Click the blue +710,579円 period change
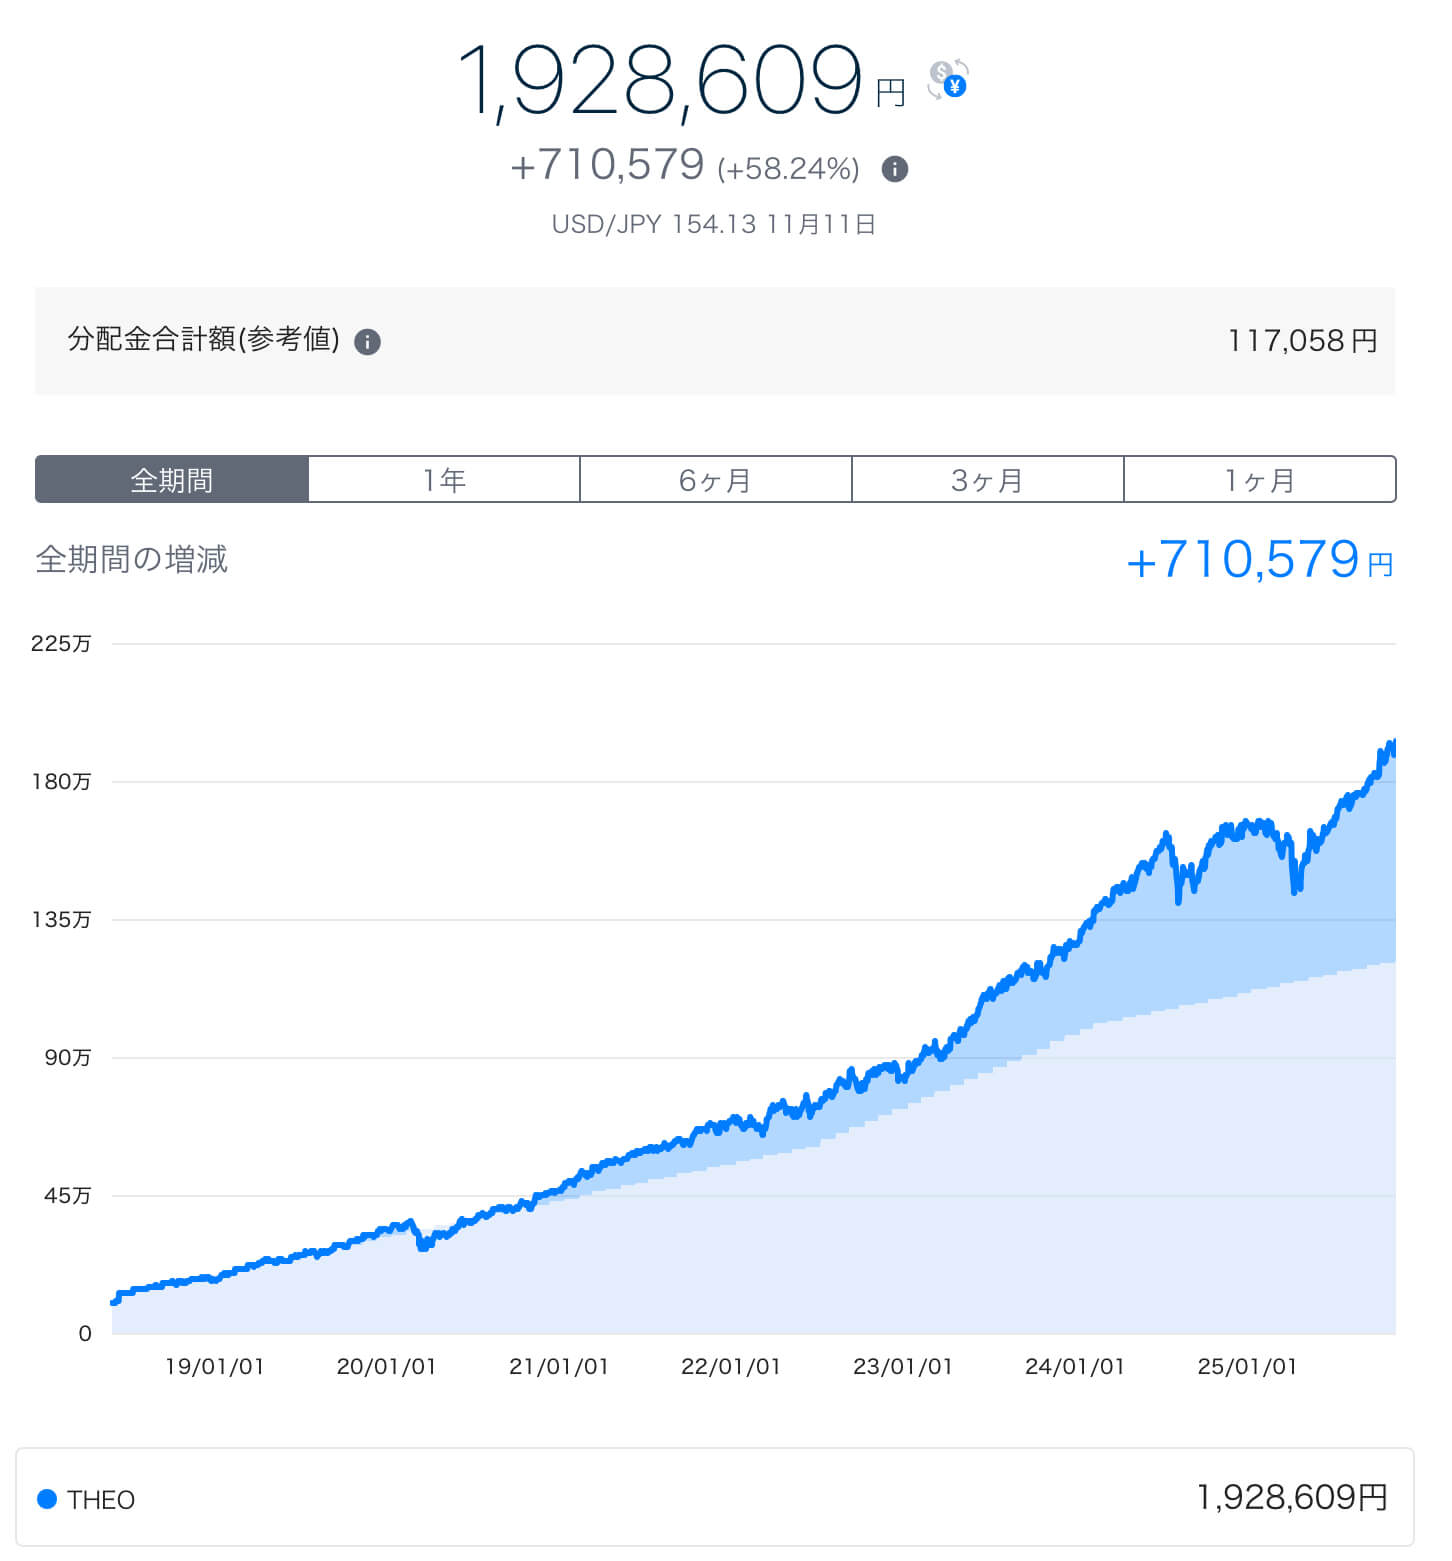 click(1259, 560)
